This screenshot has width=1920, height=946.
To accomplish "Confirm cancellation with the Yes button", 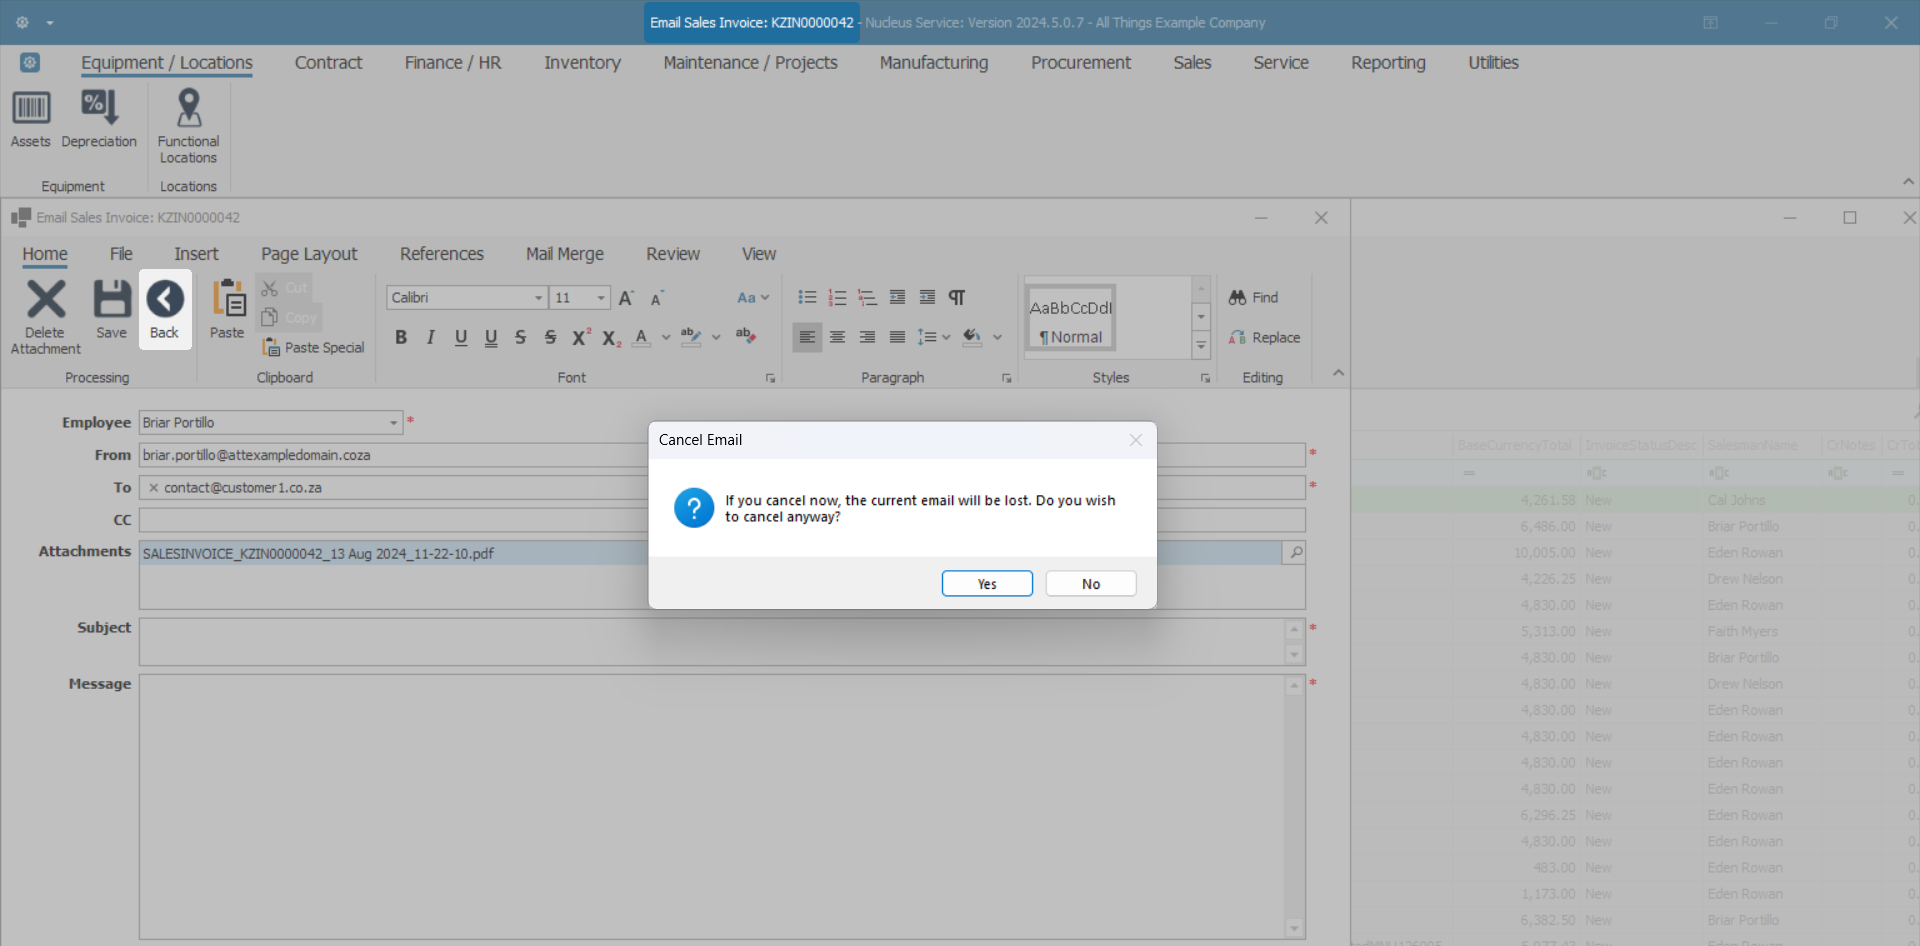I will (x=987, y=584).
